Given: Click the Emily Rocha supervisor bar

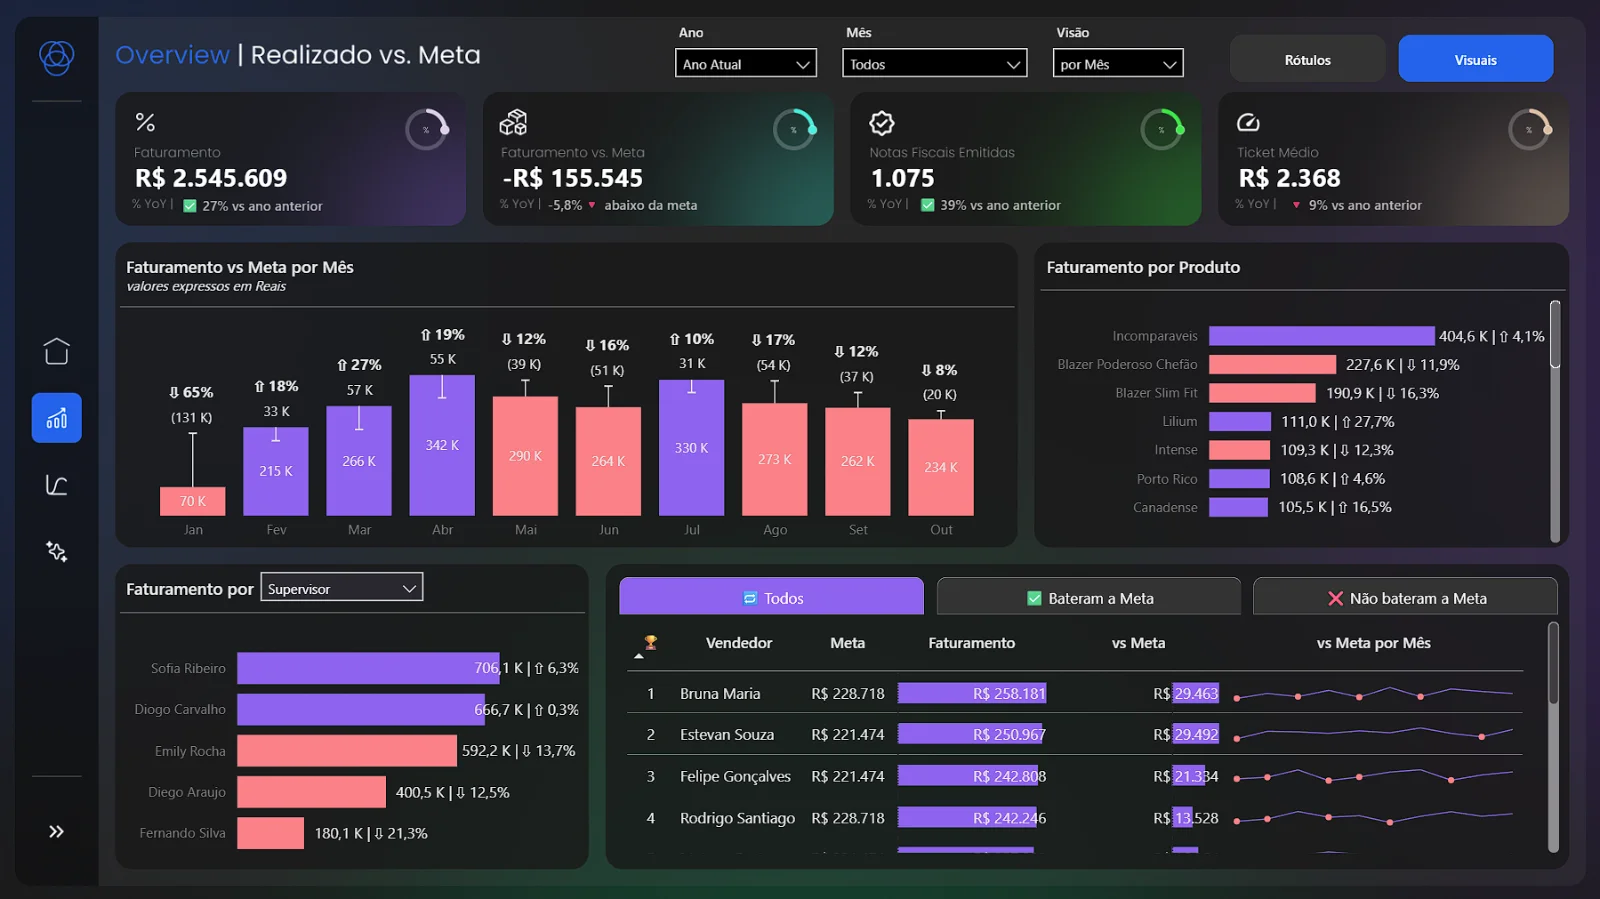Looking at the screenshot, I should pyautogui.click(x=347, y=750).
